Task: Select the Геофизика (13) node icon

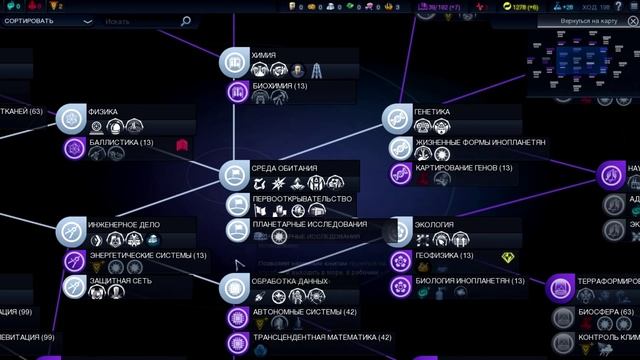Action: 400,261
